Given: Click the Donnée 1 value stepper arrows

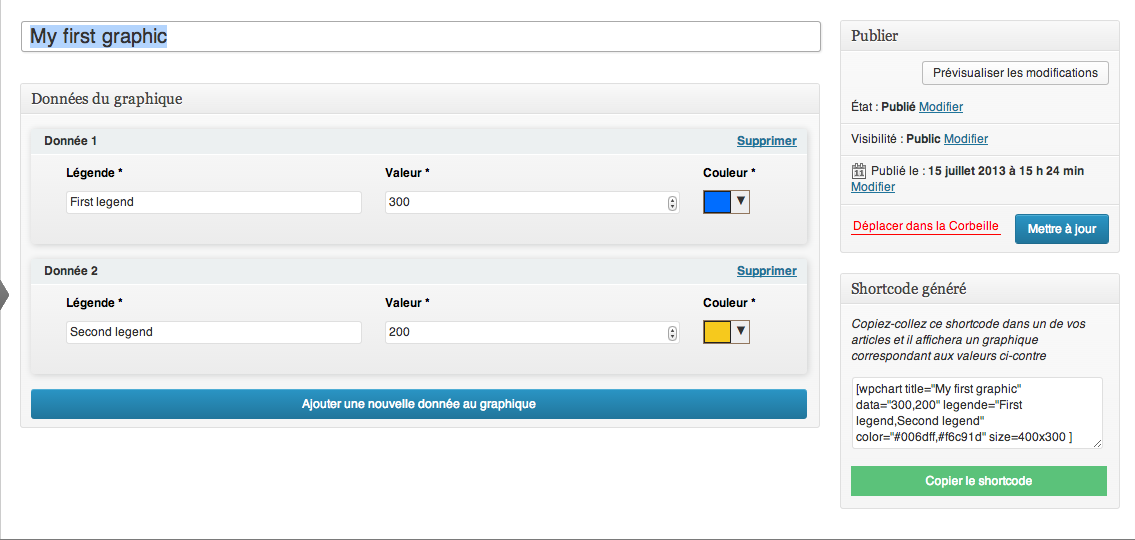Looking at the screenshot, I should (672, 203).
